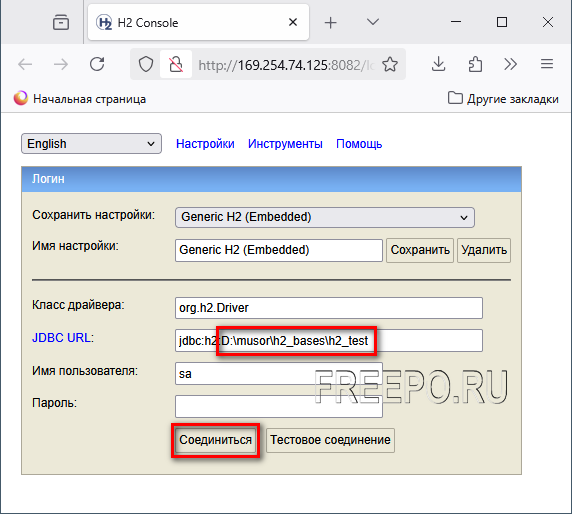Viewport: 572px width, 514px height.
Task: Click the Соединиться connect button
Action: click(x=215, y=440)
